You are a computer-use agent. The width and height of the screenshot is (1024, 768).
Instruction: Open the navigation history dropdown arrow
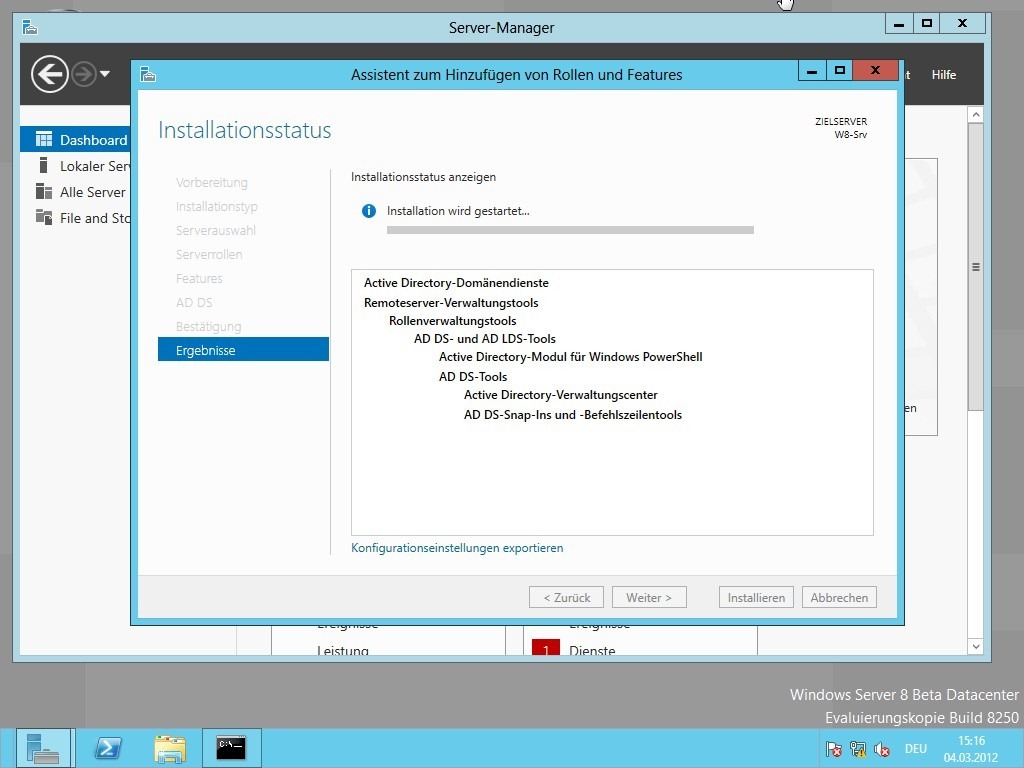point(104,74)
